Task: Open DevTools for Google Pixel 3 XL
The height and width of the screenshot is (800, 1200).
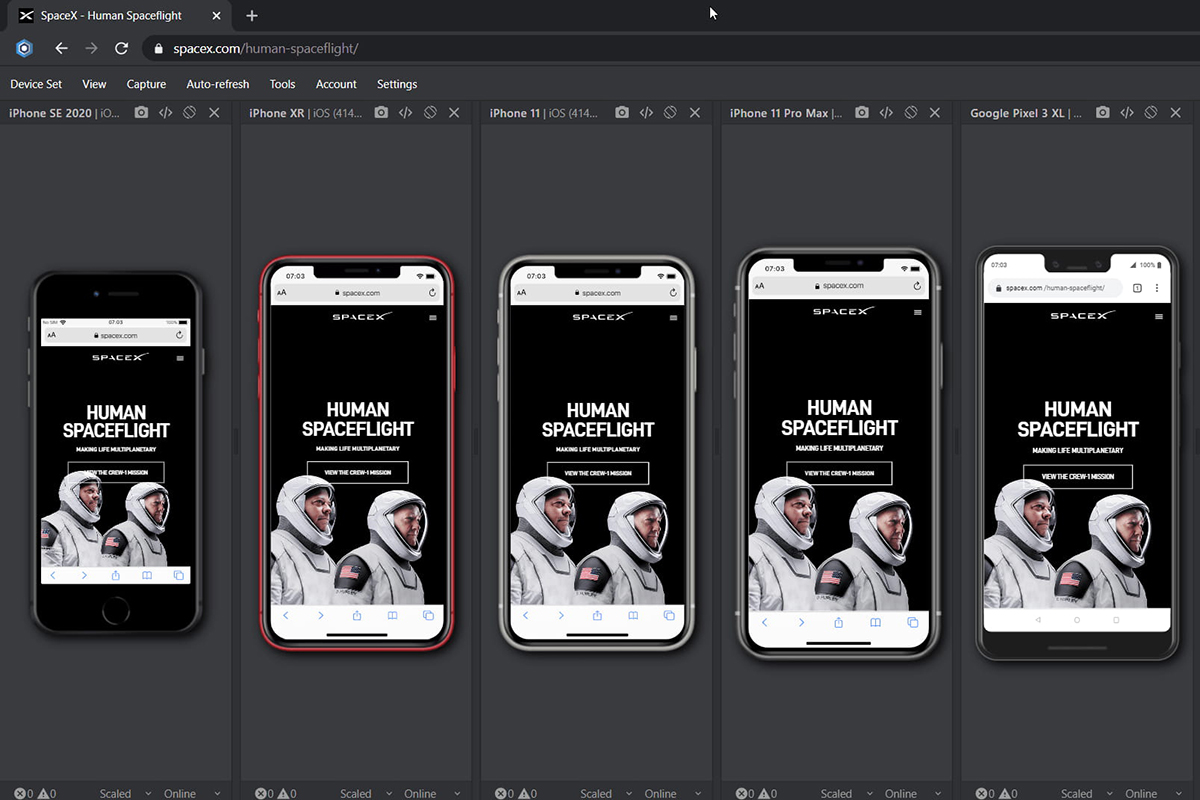Action: (1127, 113)
